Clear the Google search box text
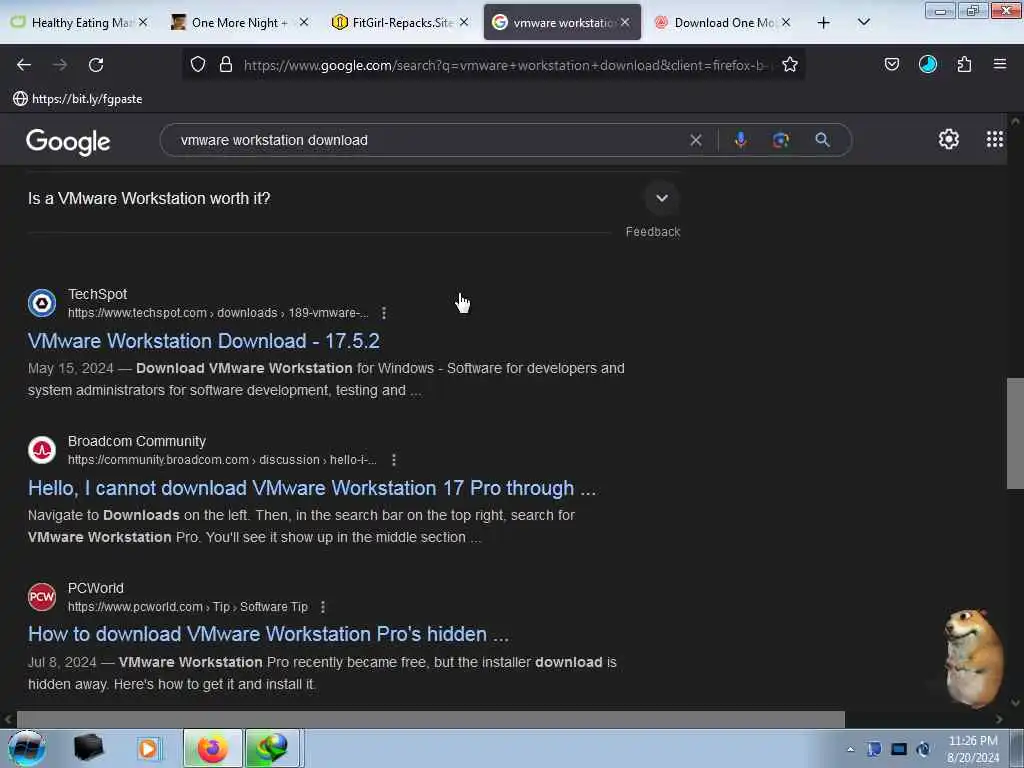The height and width of the screenshot is (768, 1024). pyautogui.click(x=696, y=140)
